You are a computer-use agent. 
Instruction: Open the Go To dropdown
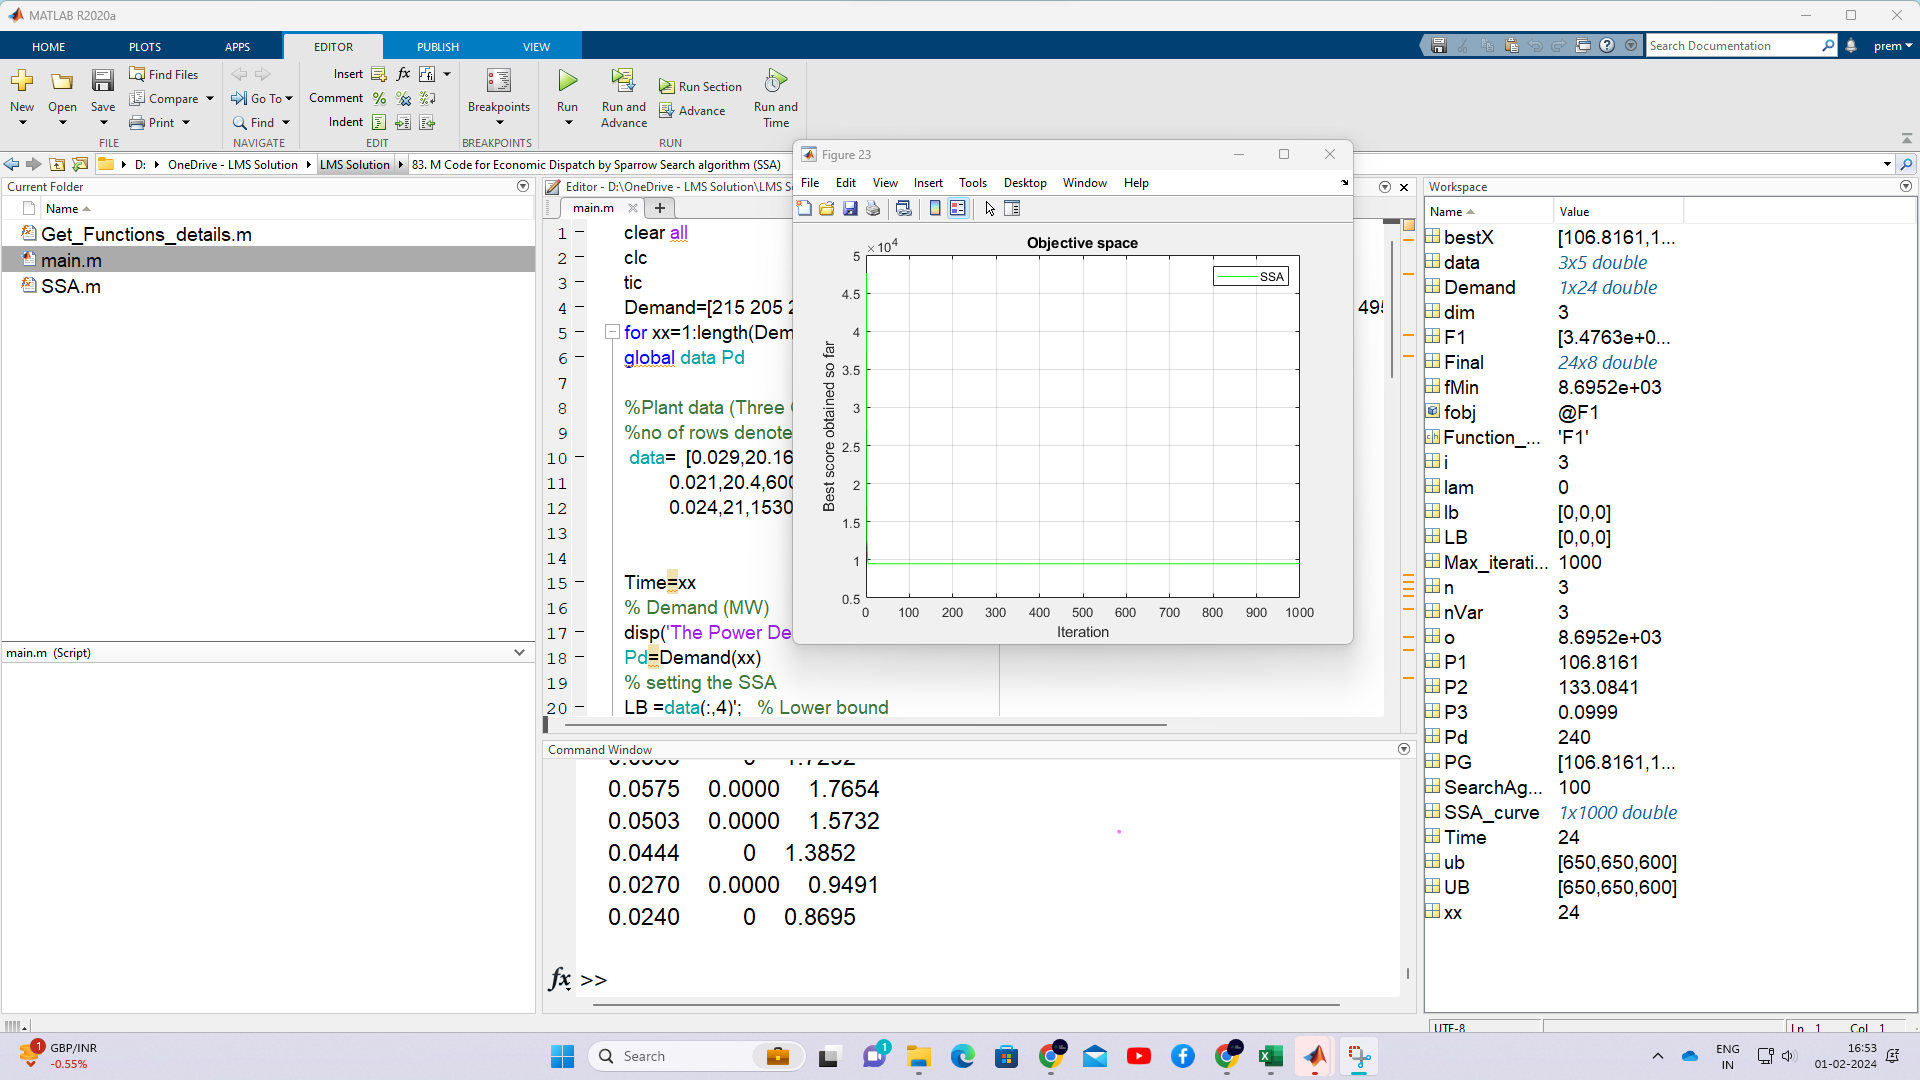[x=287, y=98]
